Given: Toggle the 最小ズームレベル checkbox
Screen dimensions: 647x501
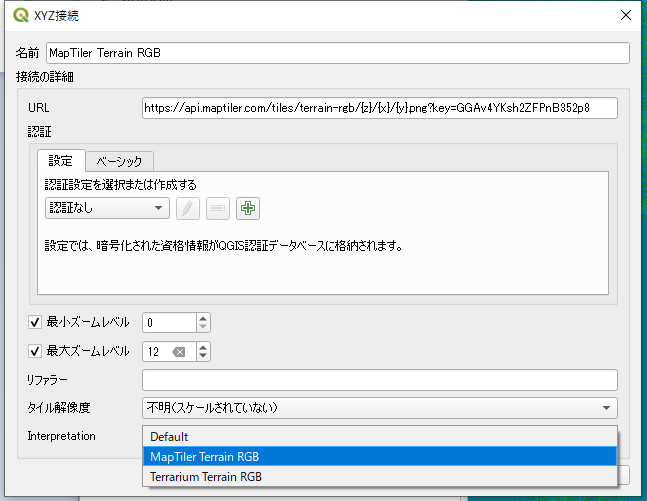Looking at the screenshot, I should click(35, 322).
